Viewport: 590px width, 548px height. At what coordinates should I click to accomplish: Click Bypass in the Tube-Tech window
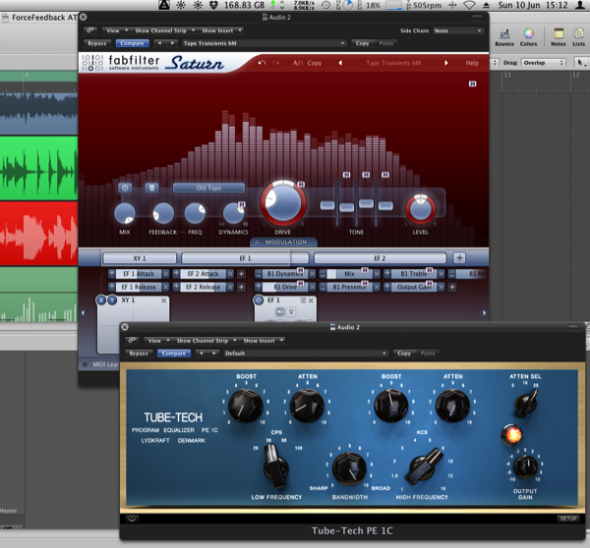point(139,353)
